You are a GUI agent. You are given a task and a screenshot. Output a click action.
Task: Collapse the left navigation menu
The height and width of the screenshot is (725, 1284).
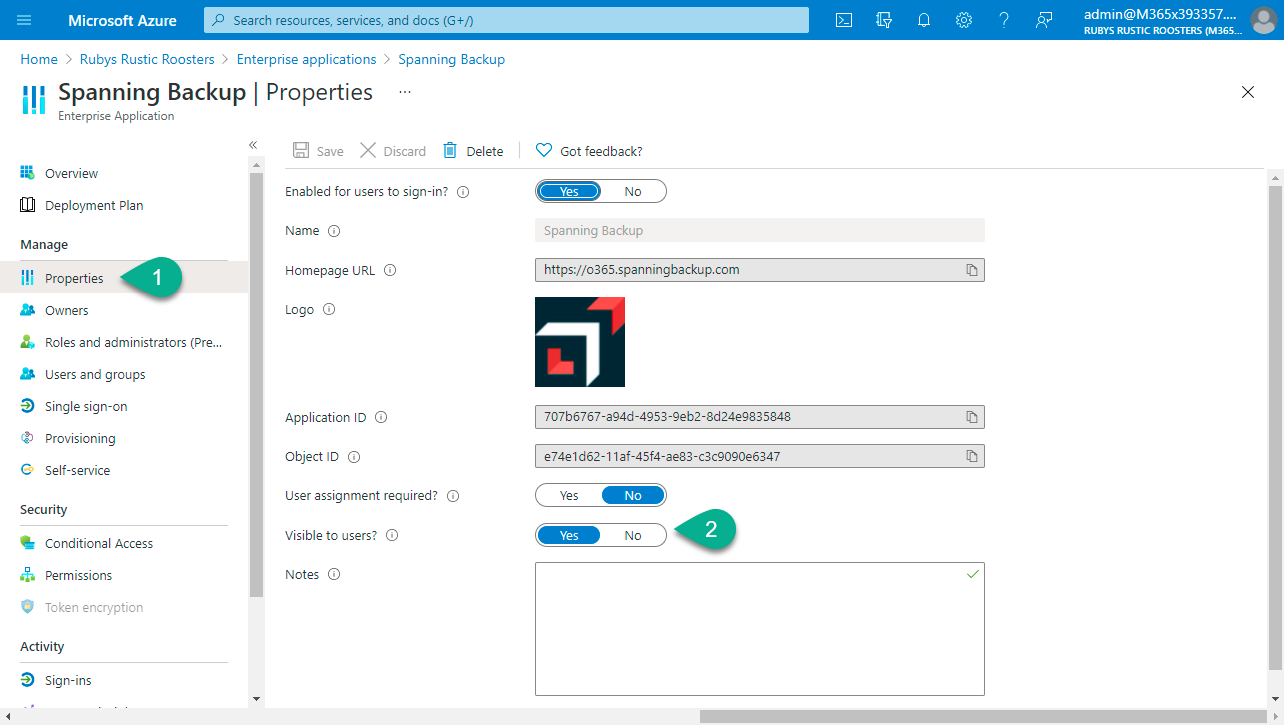click(253, 145)
